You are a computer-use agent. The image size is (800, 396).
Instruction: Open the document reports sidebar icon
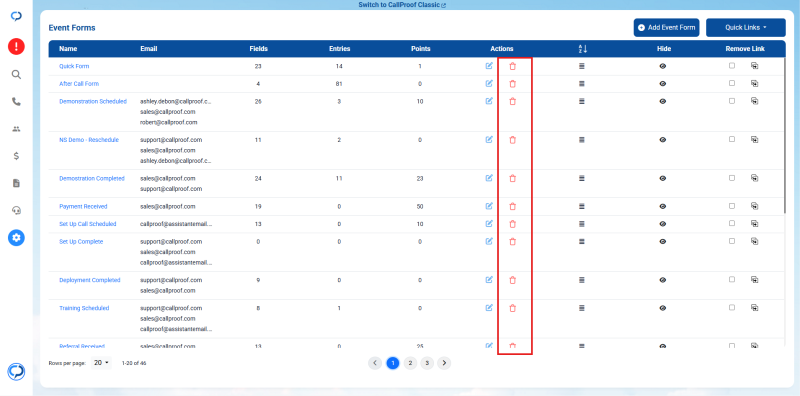coord(16,183)
